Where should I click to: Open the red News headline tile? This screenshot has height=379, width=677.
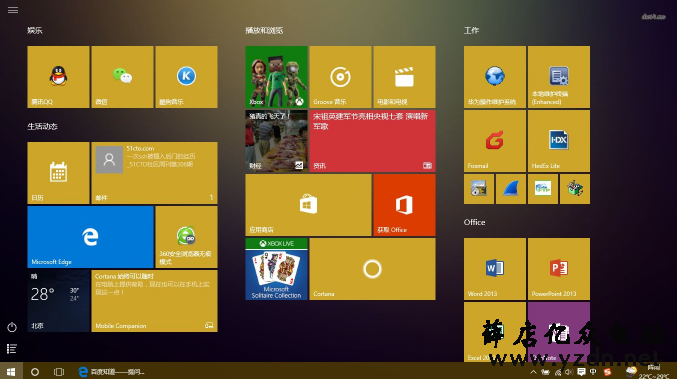coord(372,141)
